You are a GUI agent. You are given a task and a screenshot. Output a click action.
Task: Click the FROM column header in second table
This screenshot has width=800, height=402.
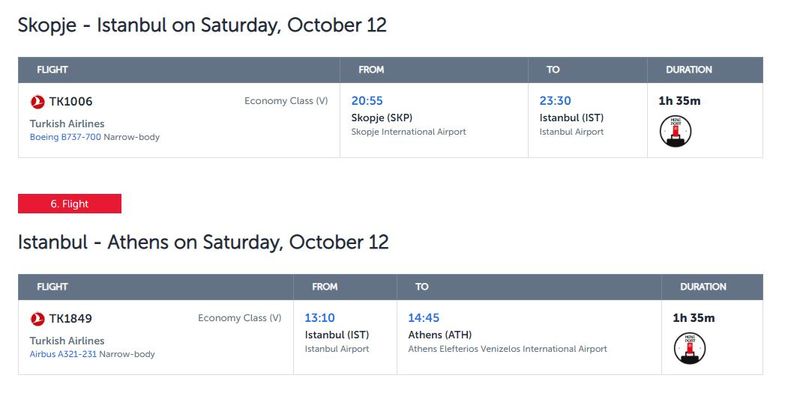324,287
